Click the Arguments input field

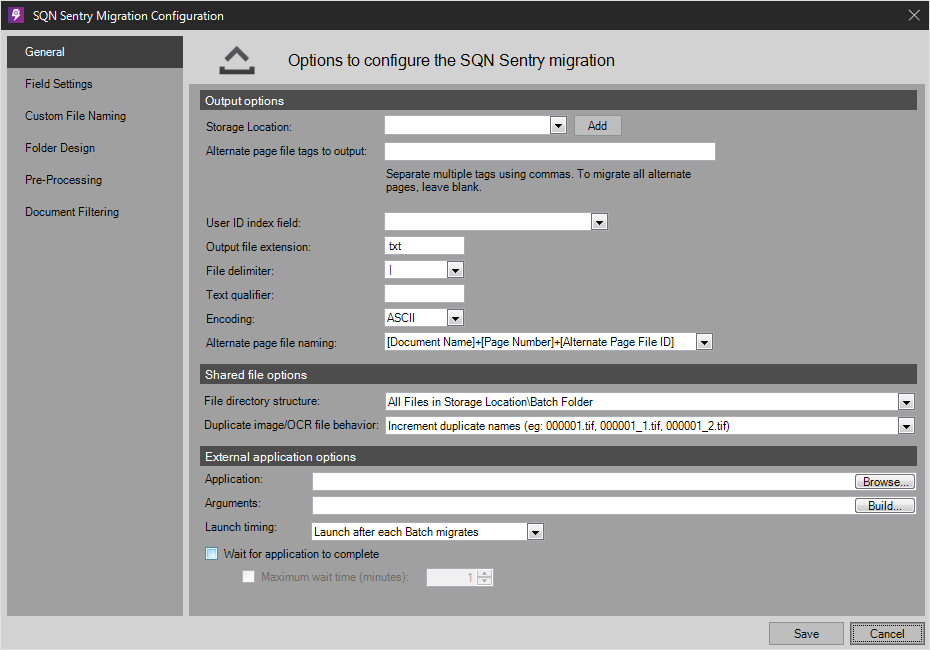583,505
